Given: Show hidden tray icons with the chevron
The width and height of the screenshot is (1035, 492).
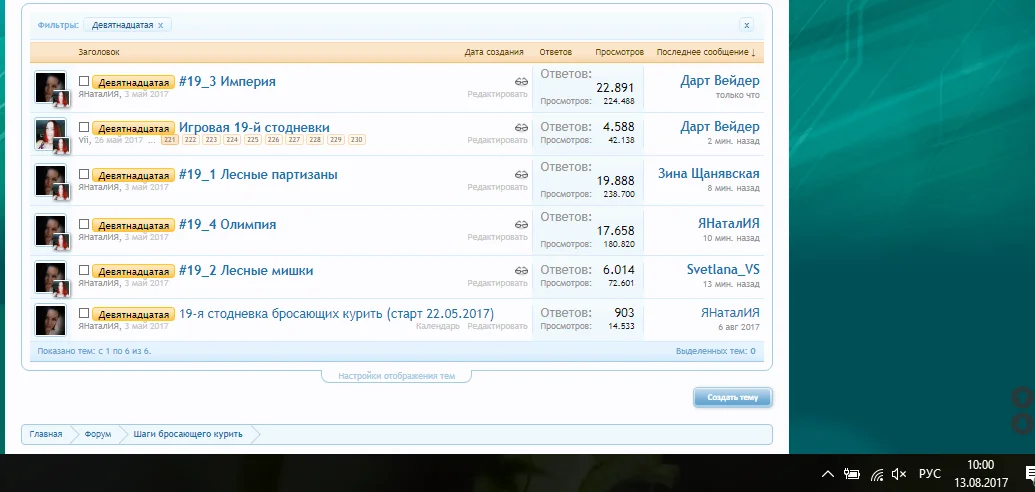Looking at the screenshot, I should click(828, 474).
